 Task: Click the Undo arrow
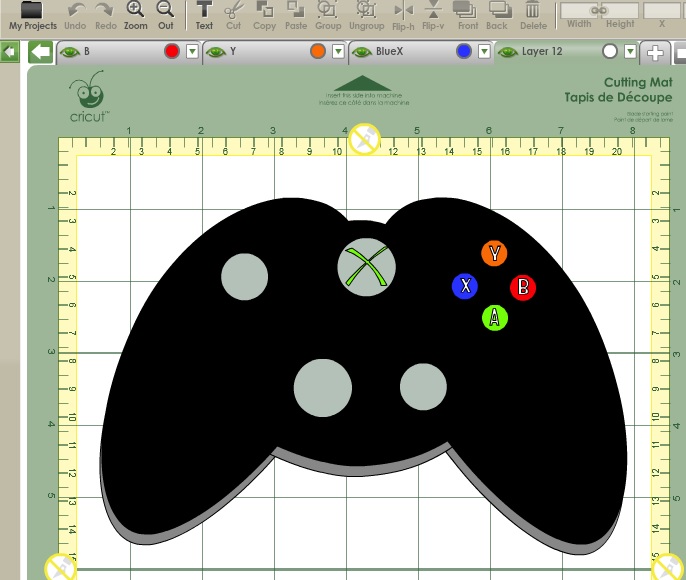[75, 16]
